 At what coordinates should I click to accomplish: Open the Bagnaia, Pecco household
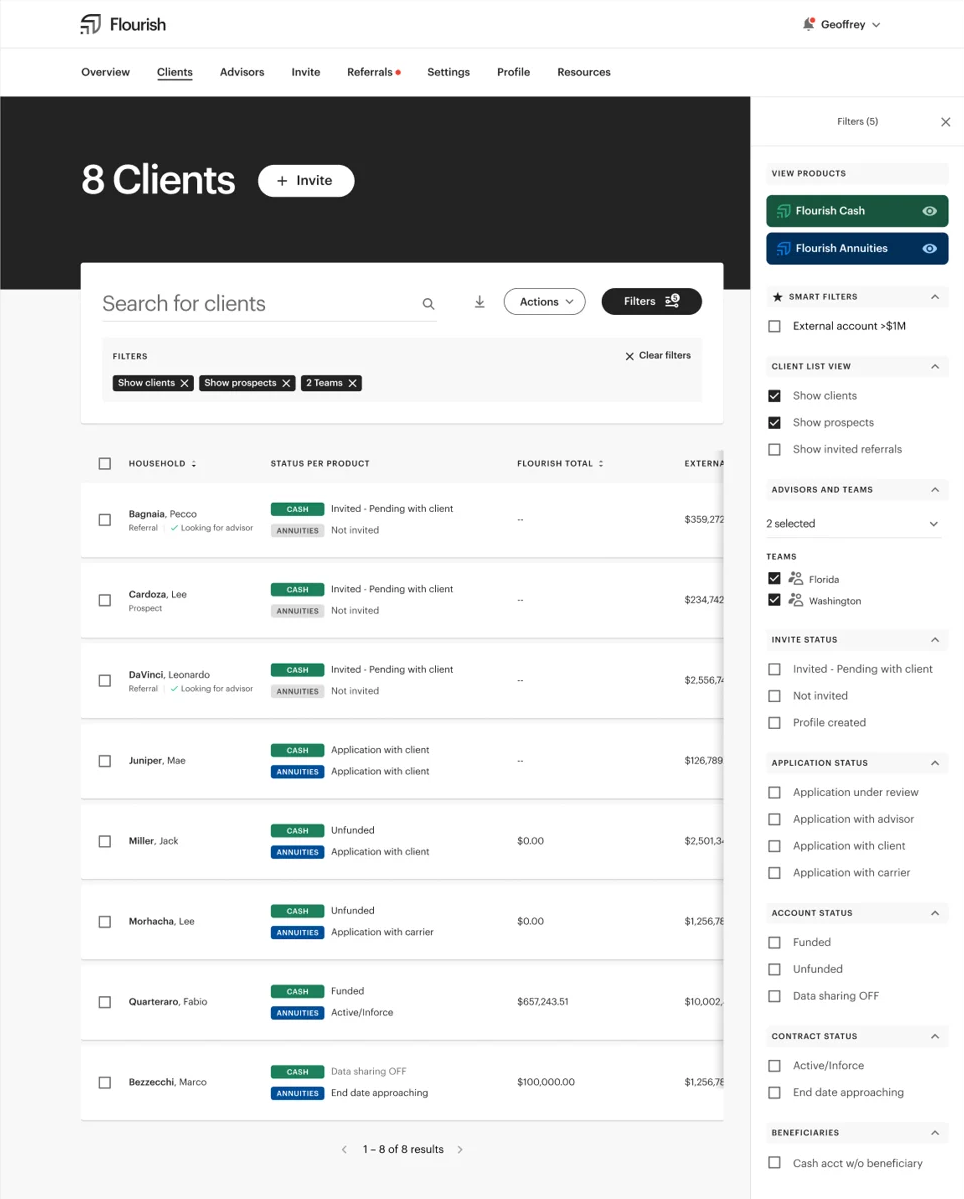(x=163, y=514)
